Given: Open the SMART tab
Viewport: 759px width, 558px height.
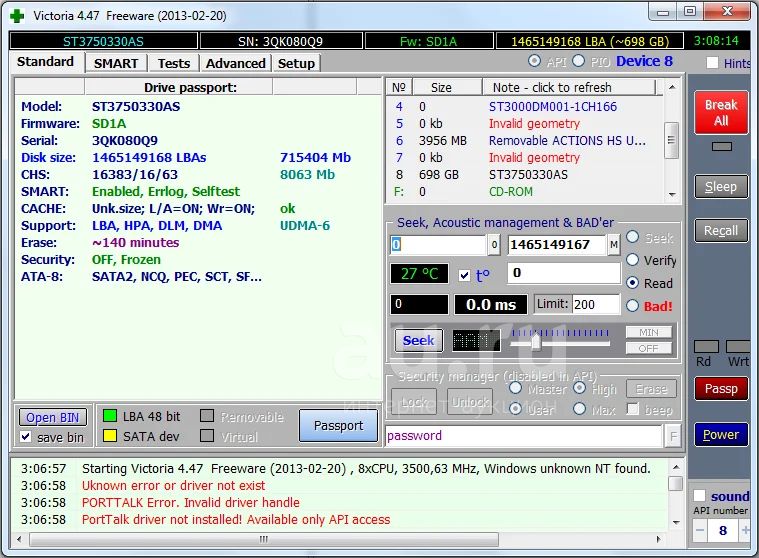Looking at the screenshot, I should pyautogui.click(x=116, y=63).
